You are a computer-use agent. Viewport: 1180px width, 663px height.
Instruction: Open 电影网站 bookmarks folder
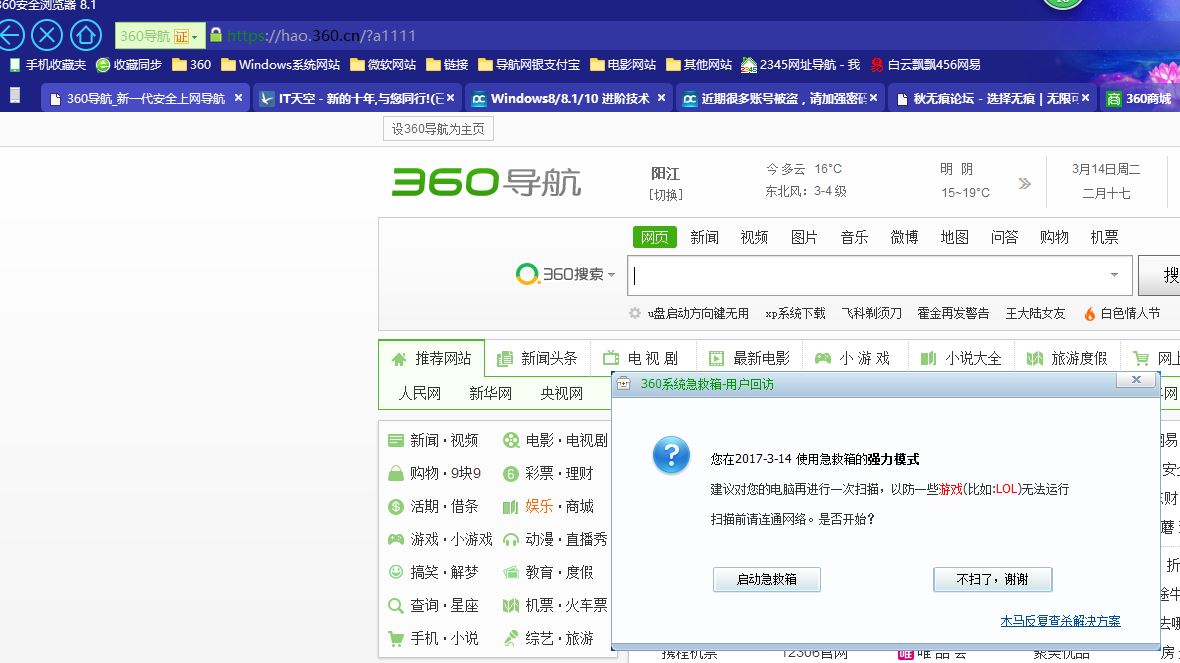623,65
